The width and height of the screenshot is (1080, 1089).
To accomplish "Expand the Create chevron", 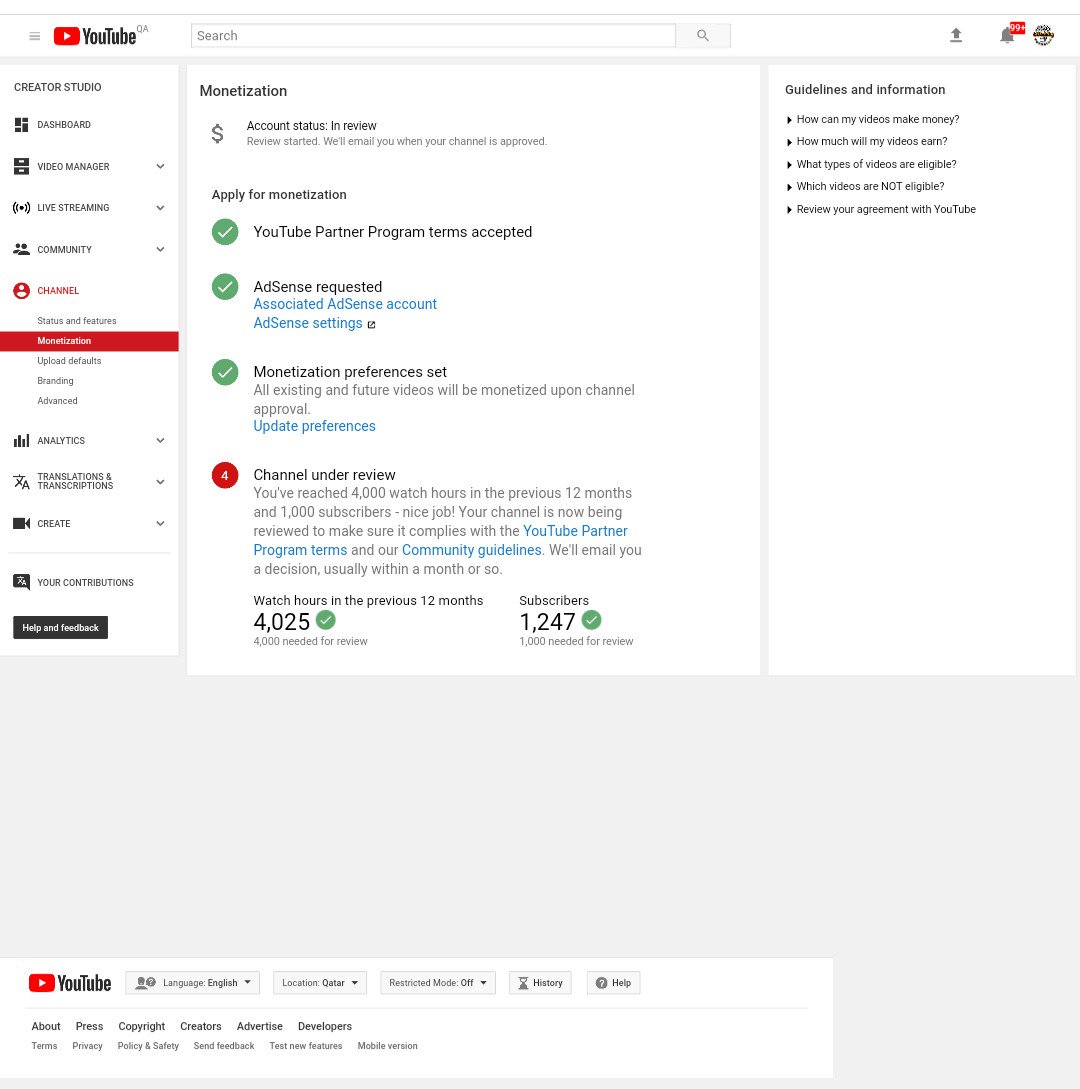I will pos(160,523).
